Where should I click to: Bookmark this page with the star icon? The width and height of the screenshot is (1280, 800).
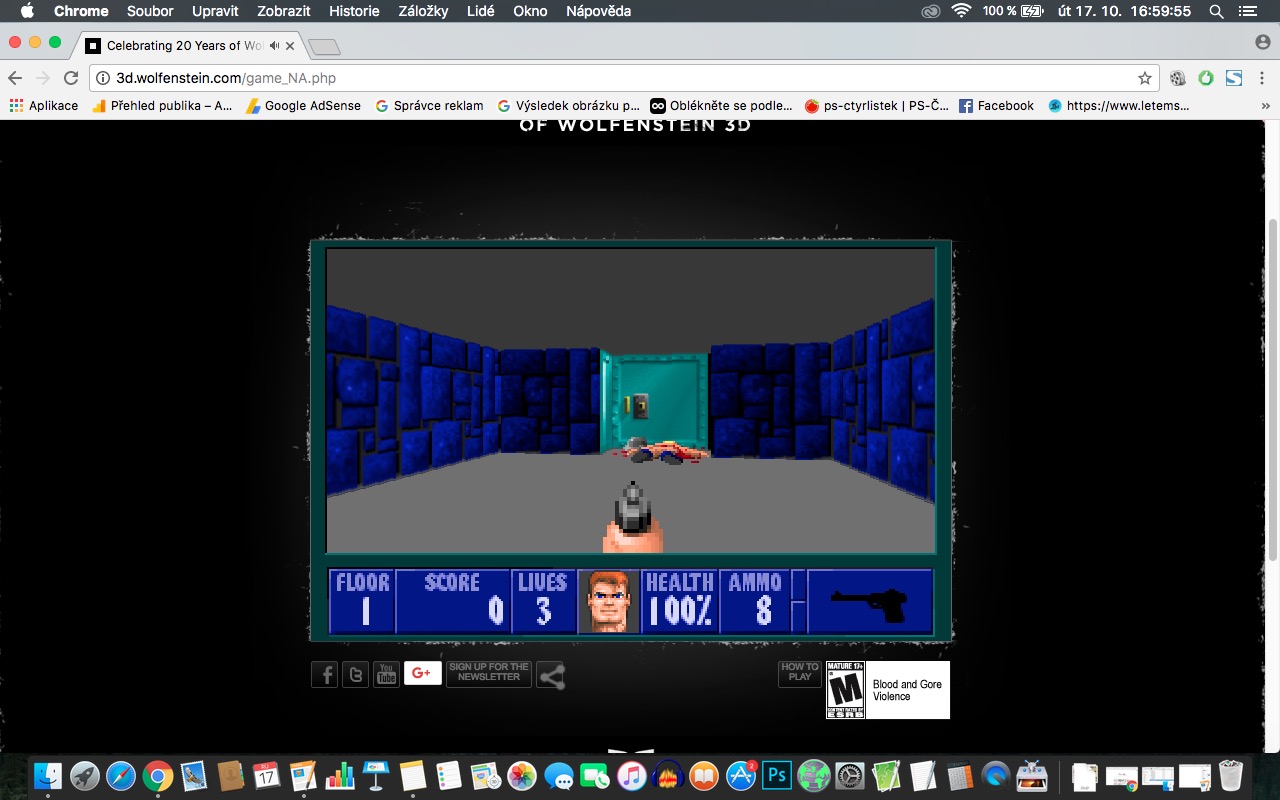point(1144,78)
